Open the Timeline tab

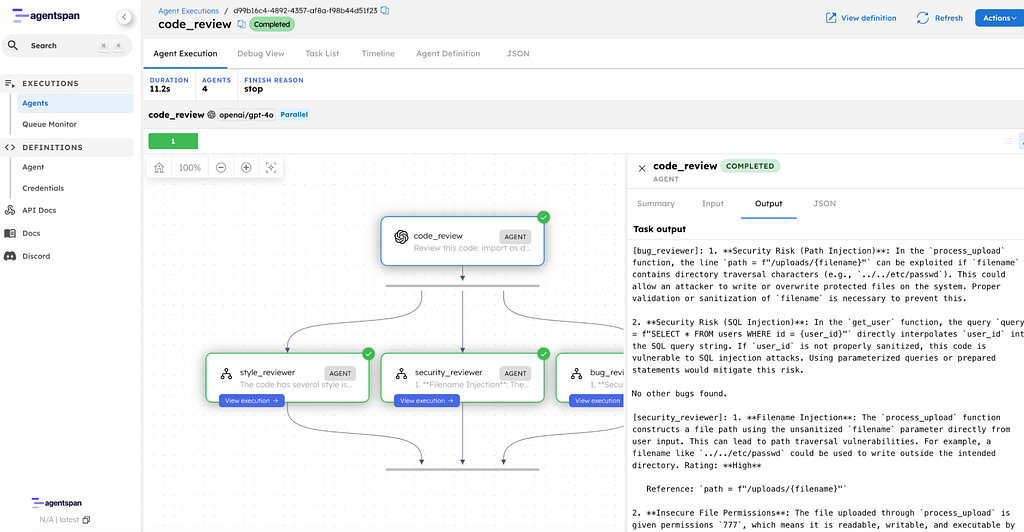click(377, 53)
